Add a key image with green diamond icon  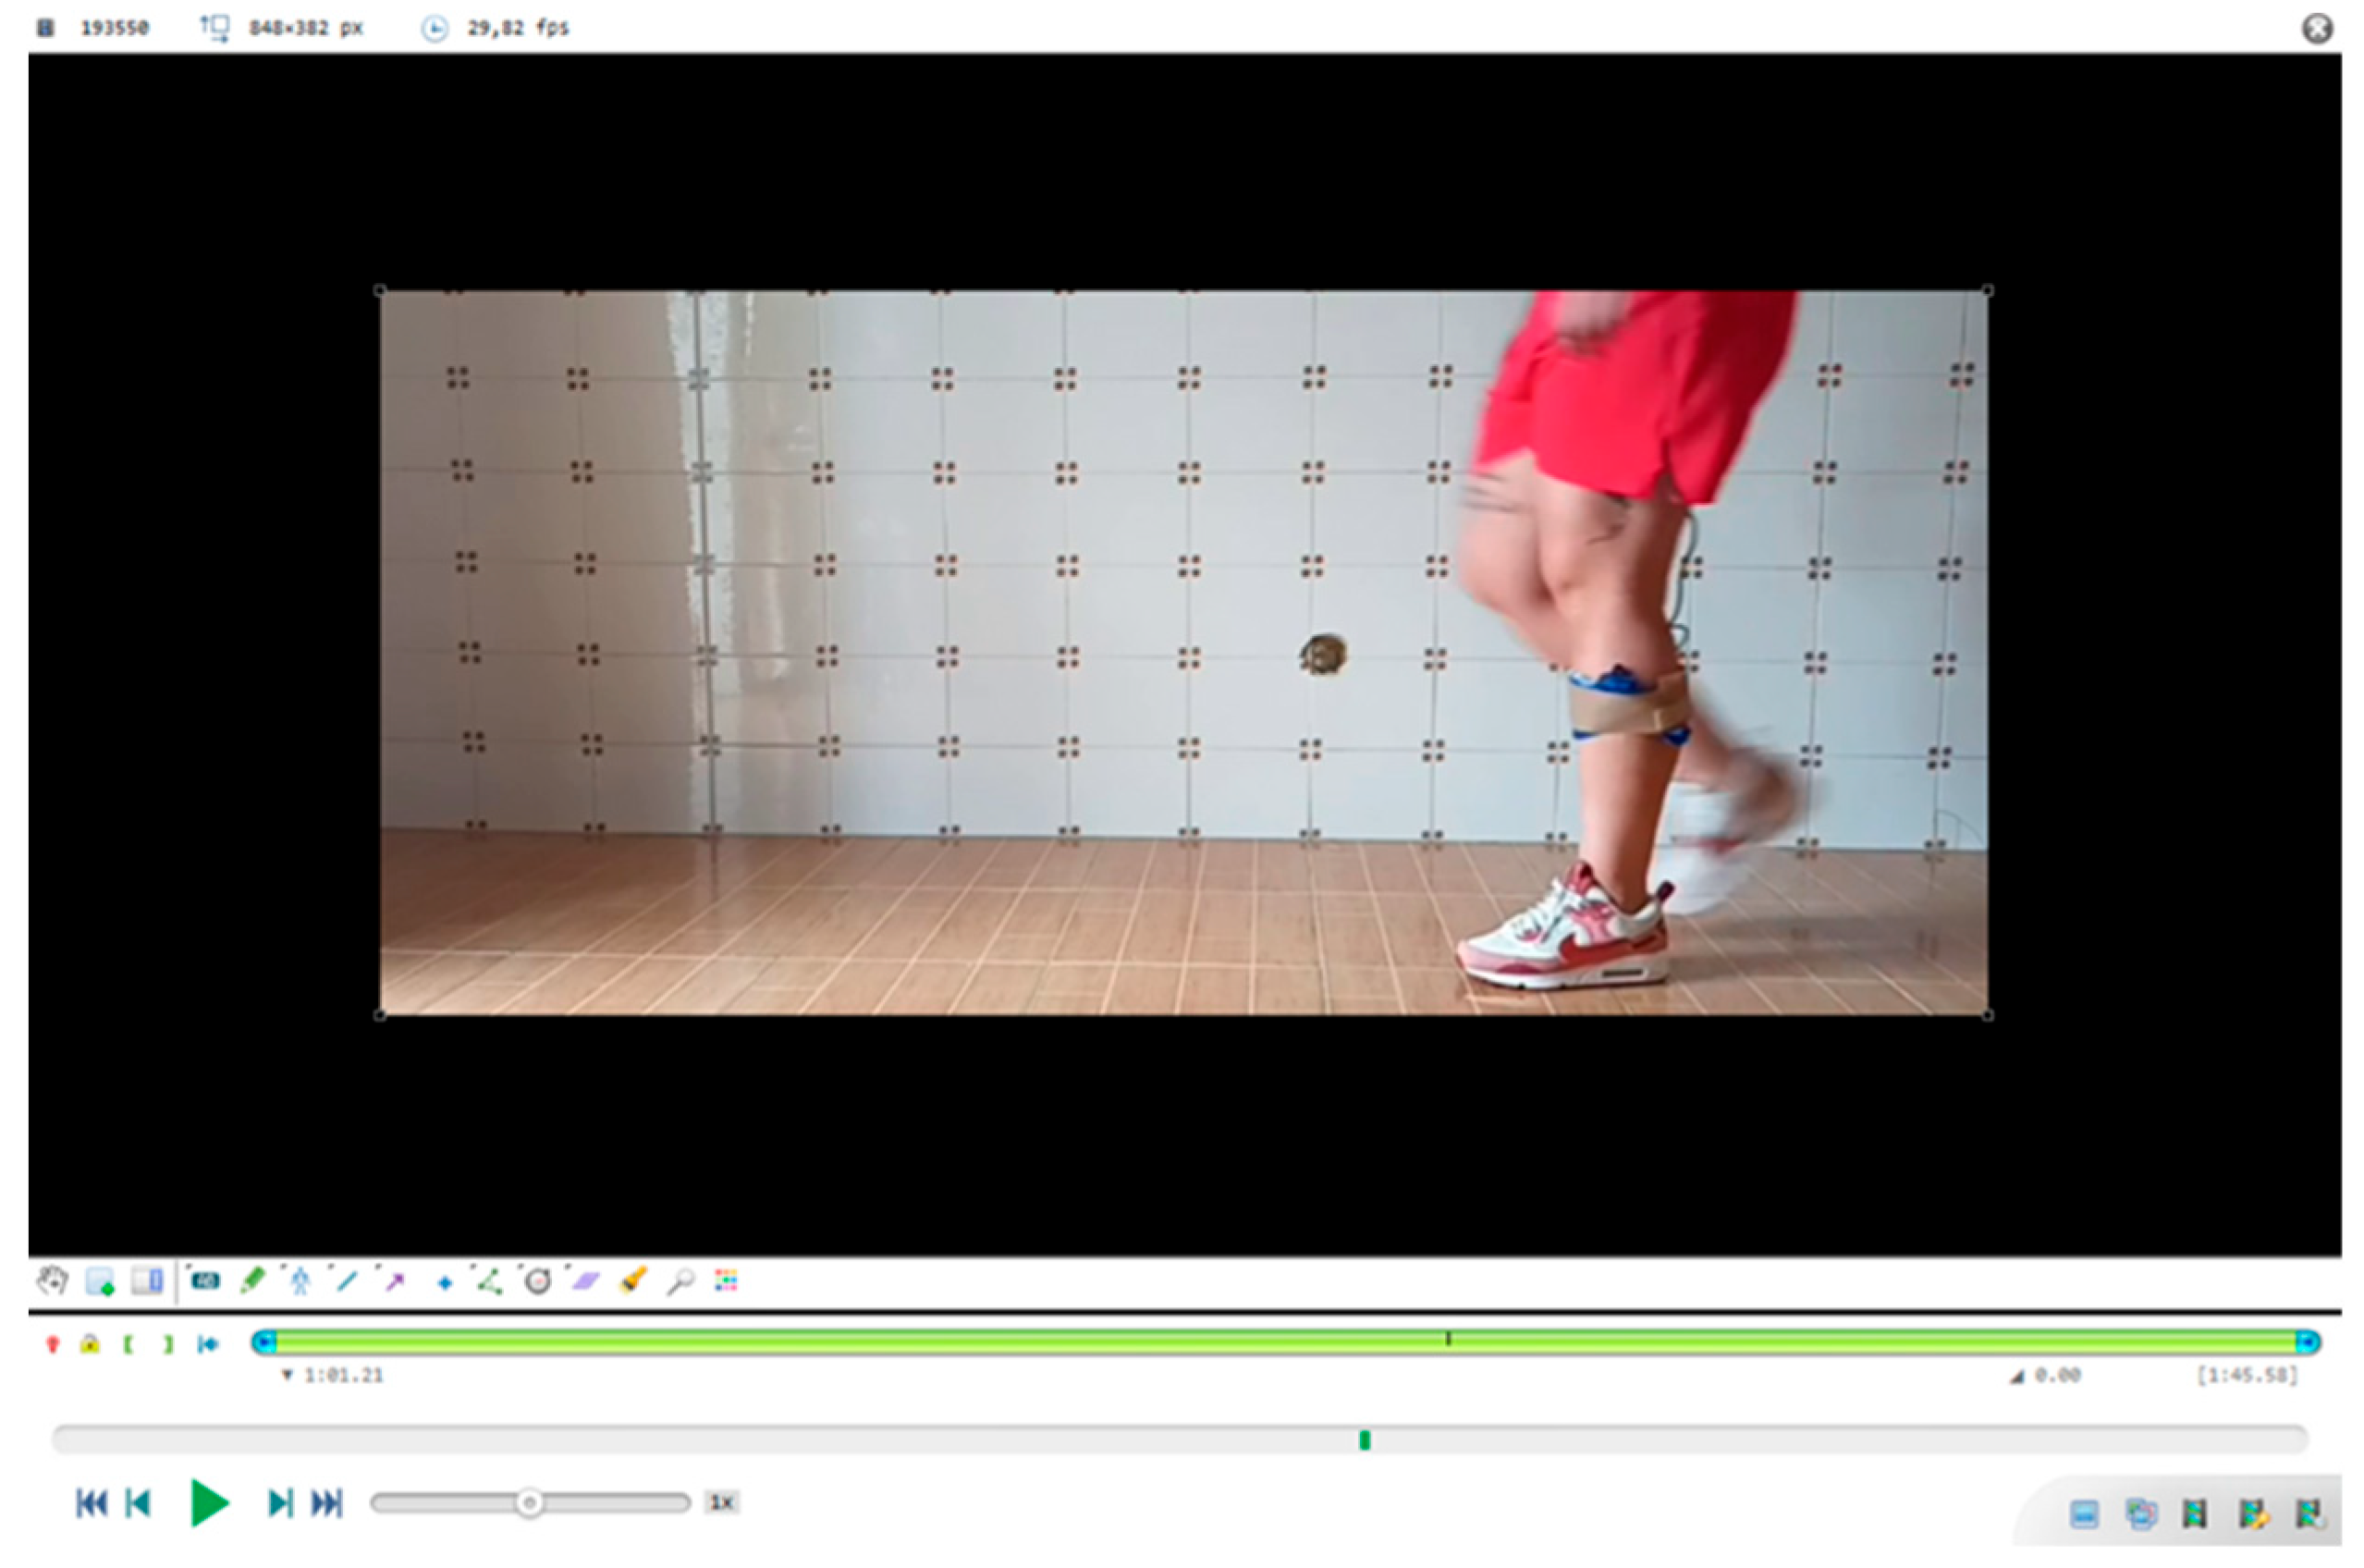tap(100, 1282)
